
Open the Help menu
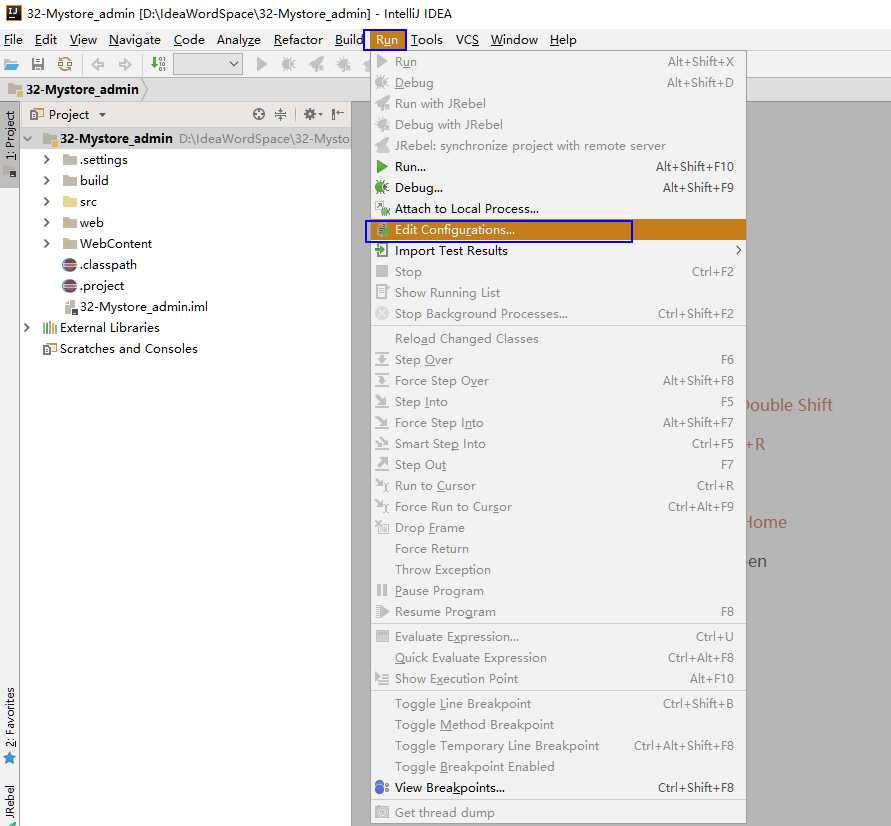pyautogui.click(x=563, y=40)
